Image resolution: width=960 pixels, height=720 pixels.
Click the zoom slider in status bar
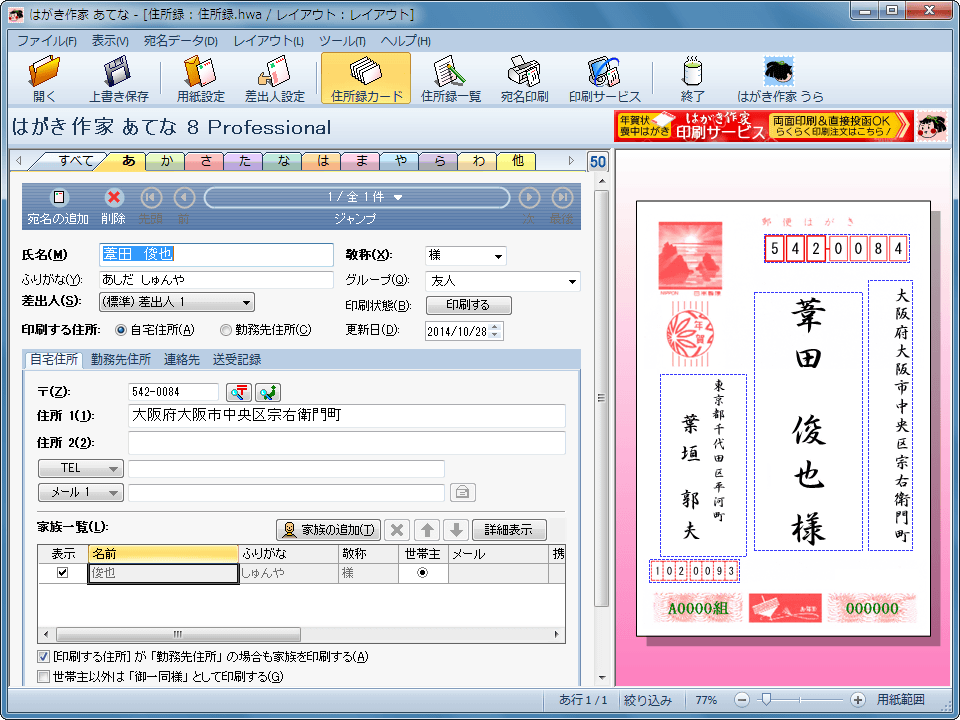coord(766,699)
